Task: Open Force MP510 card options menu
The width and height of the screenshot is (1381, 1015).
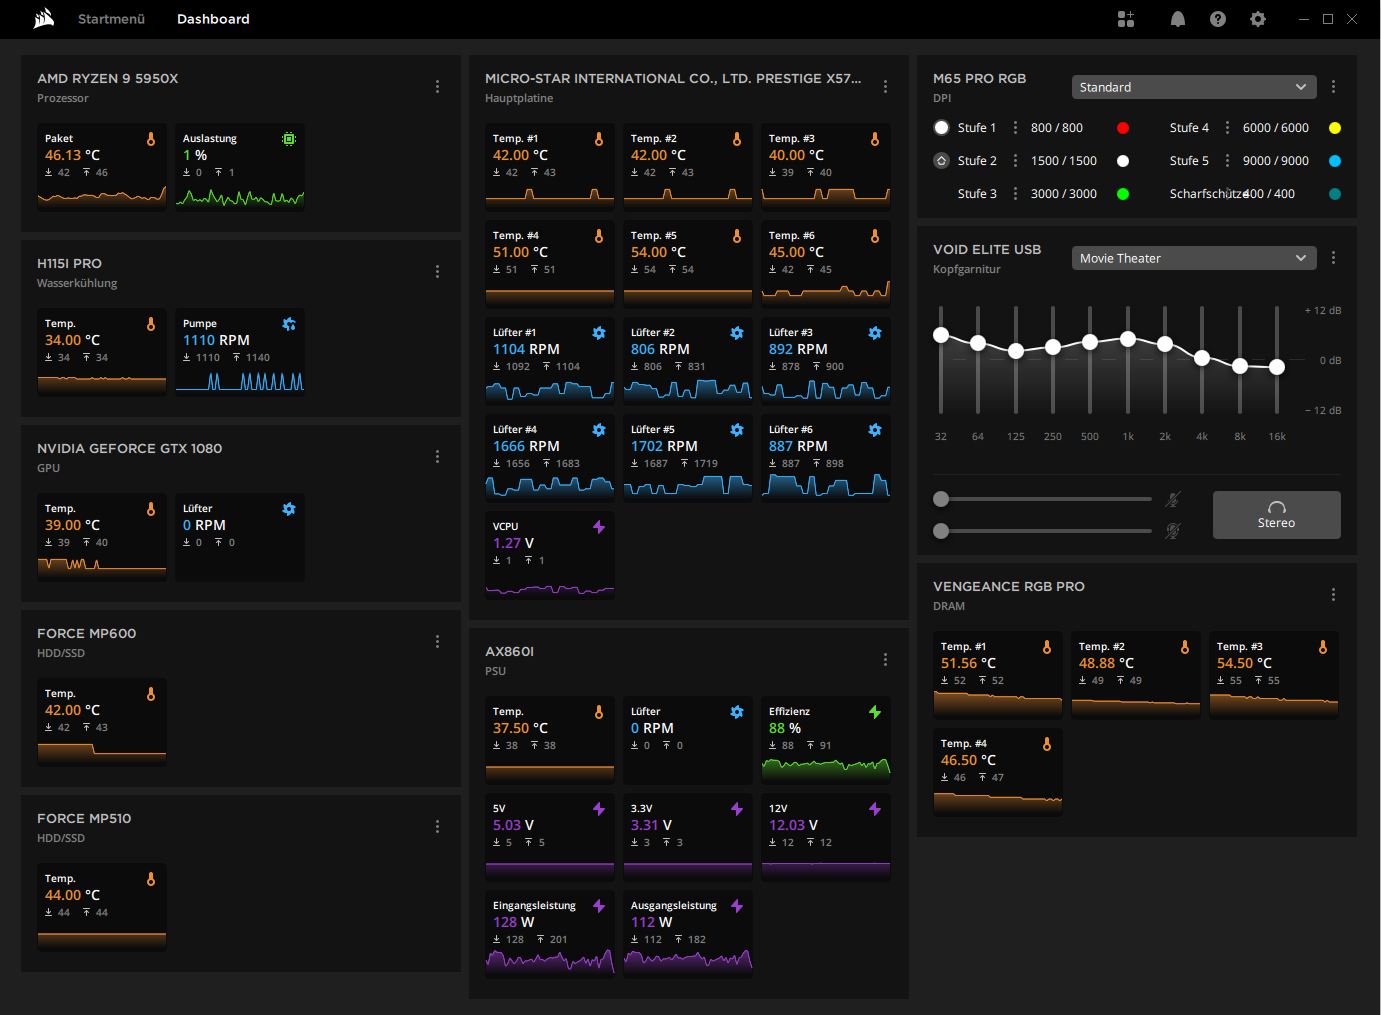Action: click(437, 827)
